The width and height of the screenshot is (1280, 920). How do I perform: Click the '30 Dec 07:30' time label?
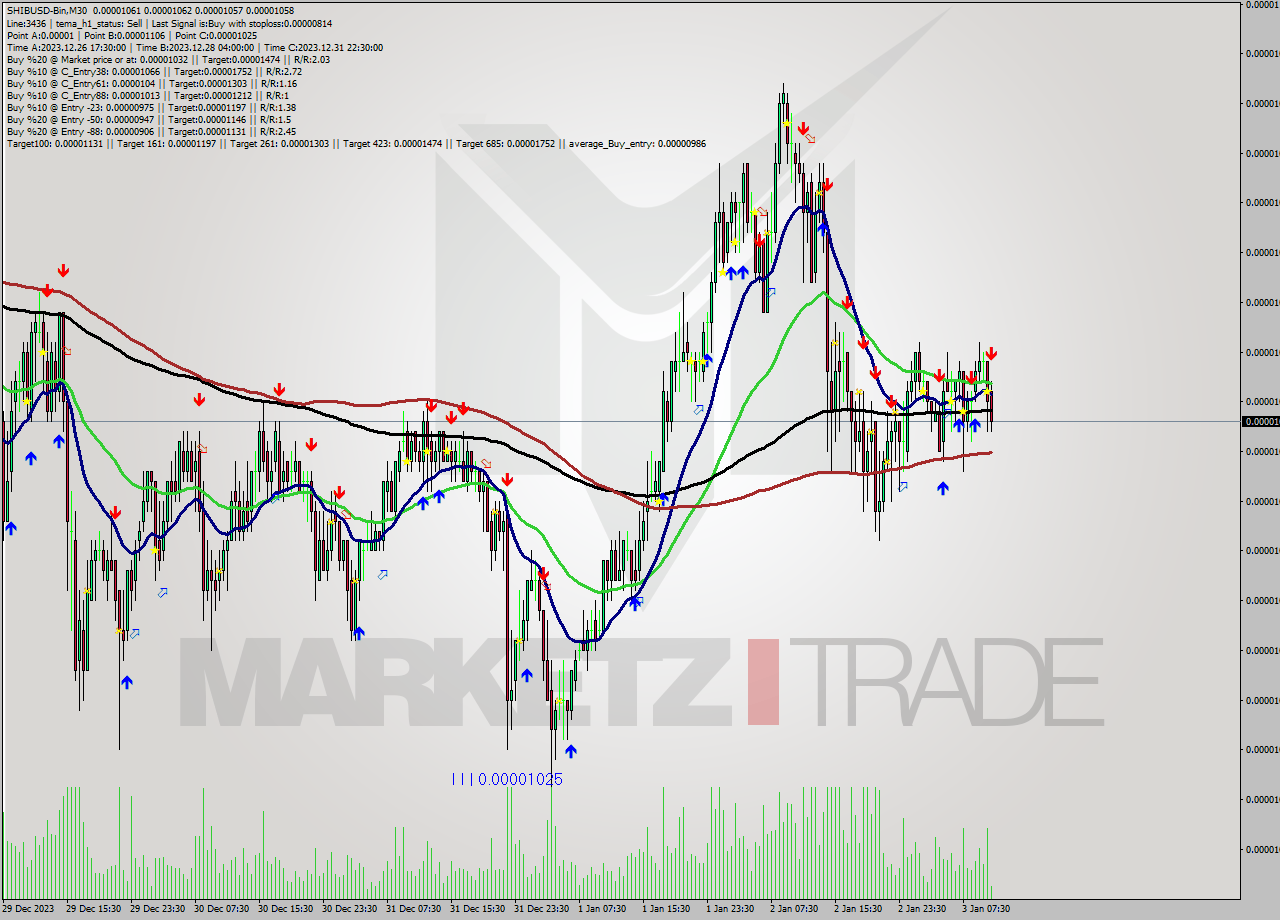222,909
